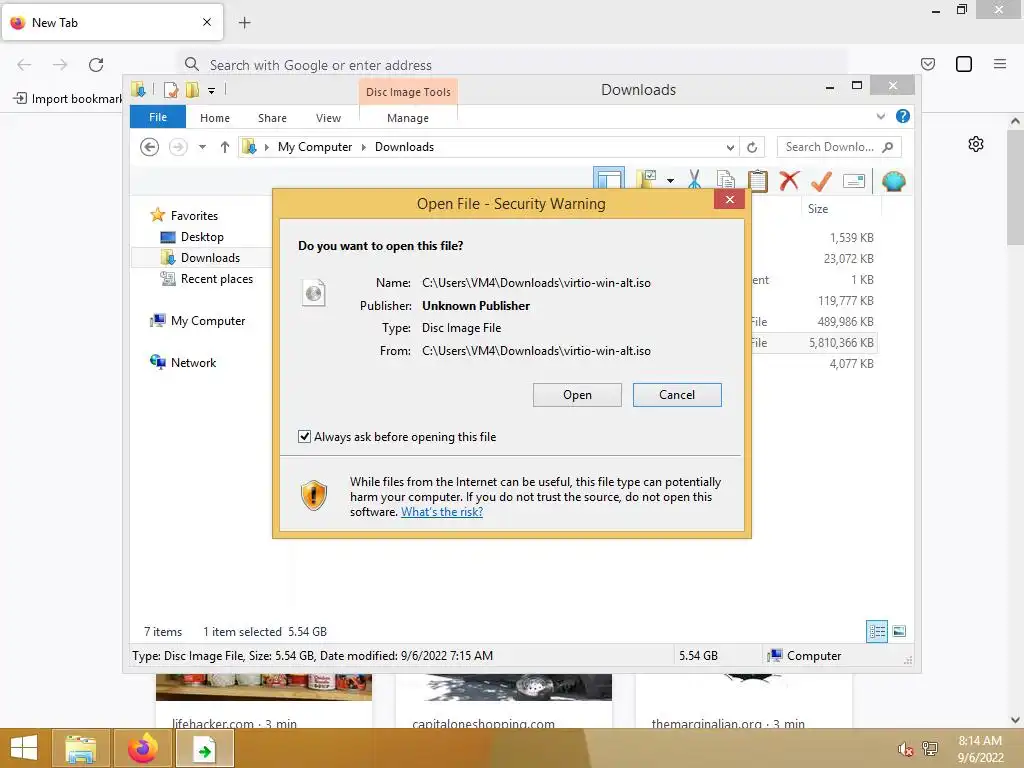This screenshot has width=1024, height=768.
Task: Switch to large icons view in status bar
Action: [899, 631]
